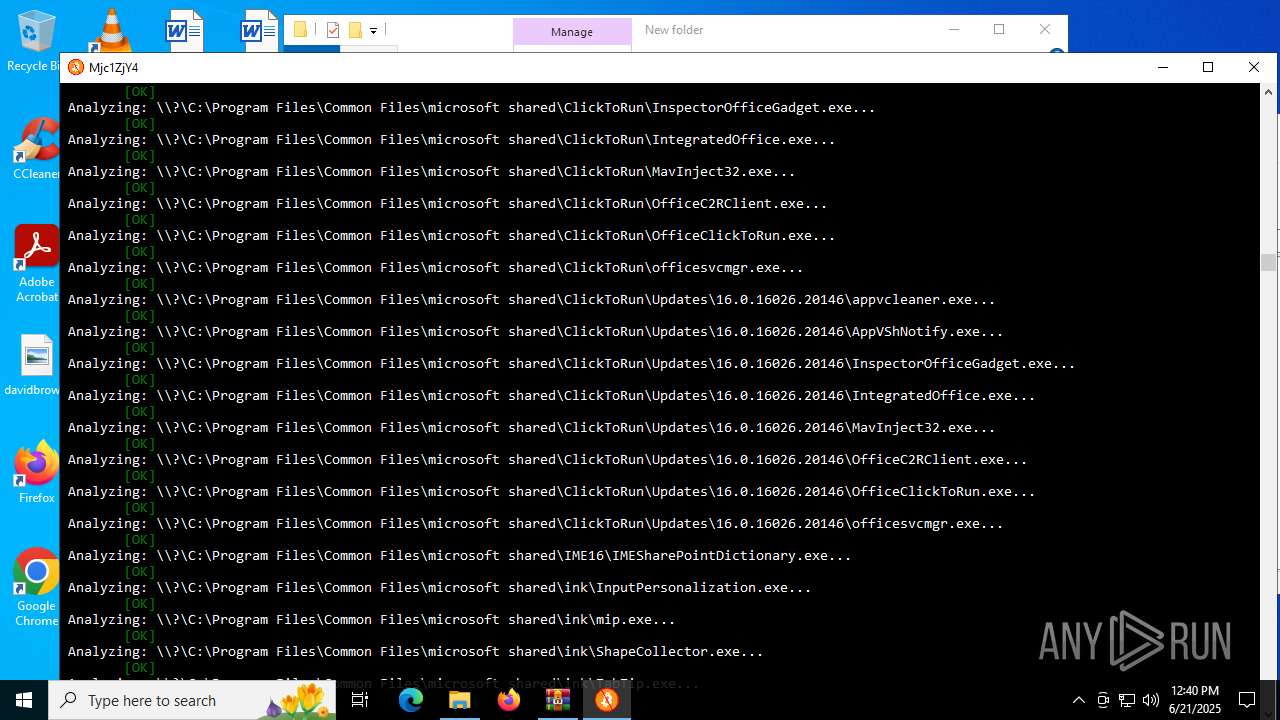Open the Windows Start menu
Viewport: 1280px width, 720px height.
coord(24,700)
